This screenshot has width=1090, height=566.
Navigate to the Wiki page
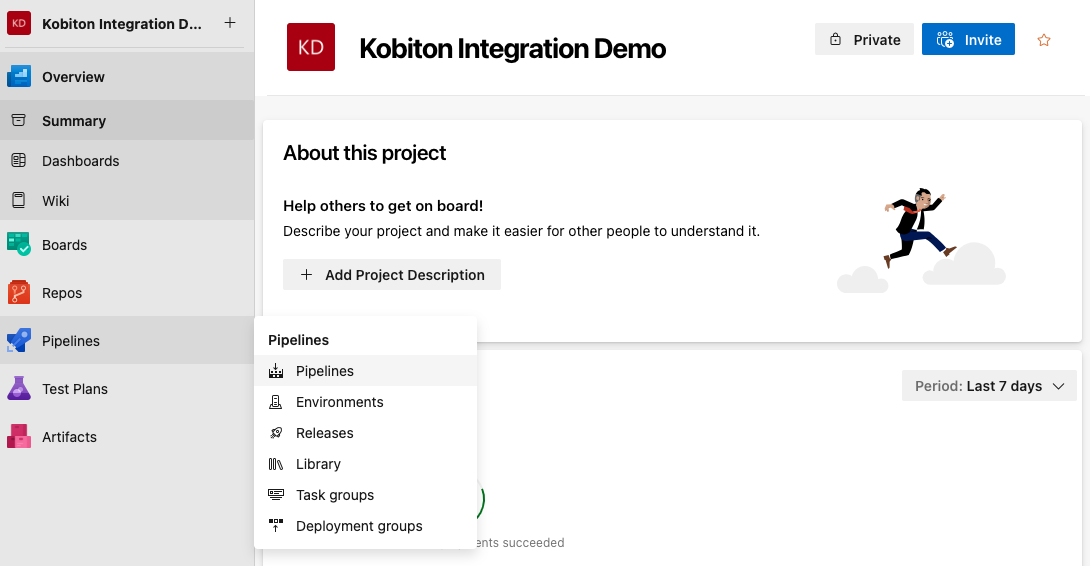tap(55, 201)
